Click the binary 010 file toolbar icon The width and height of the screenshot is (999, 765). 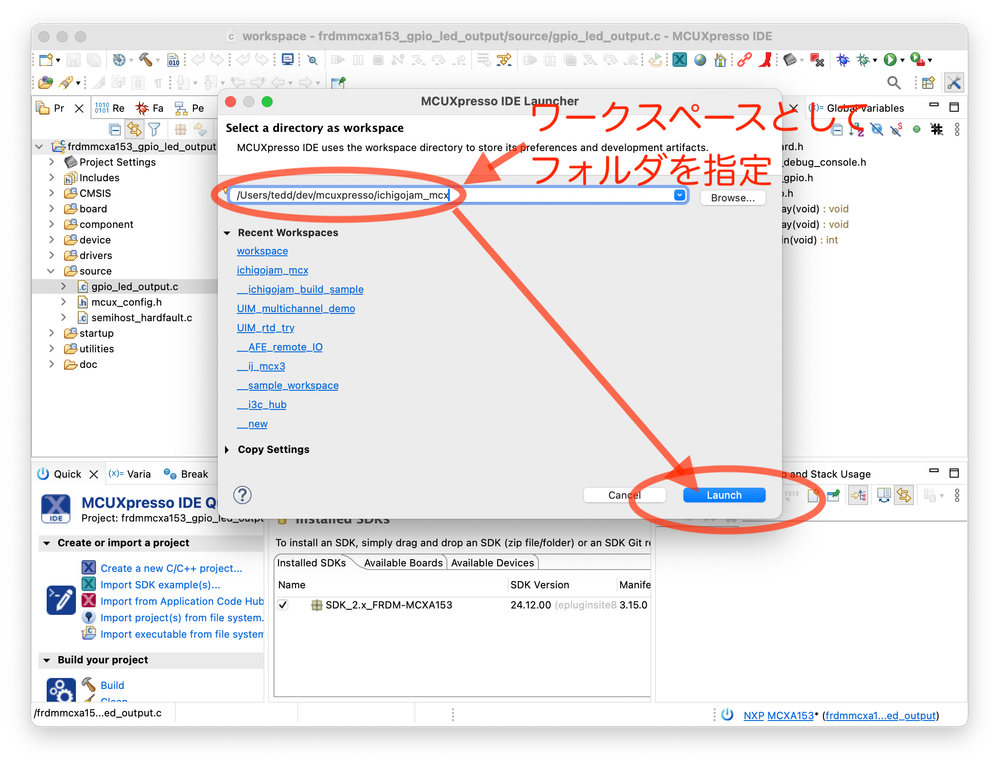[173, 60]
